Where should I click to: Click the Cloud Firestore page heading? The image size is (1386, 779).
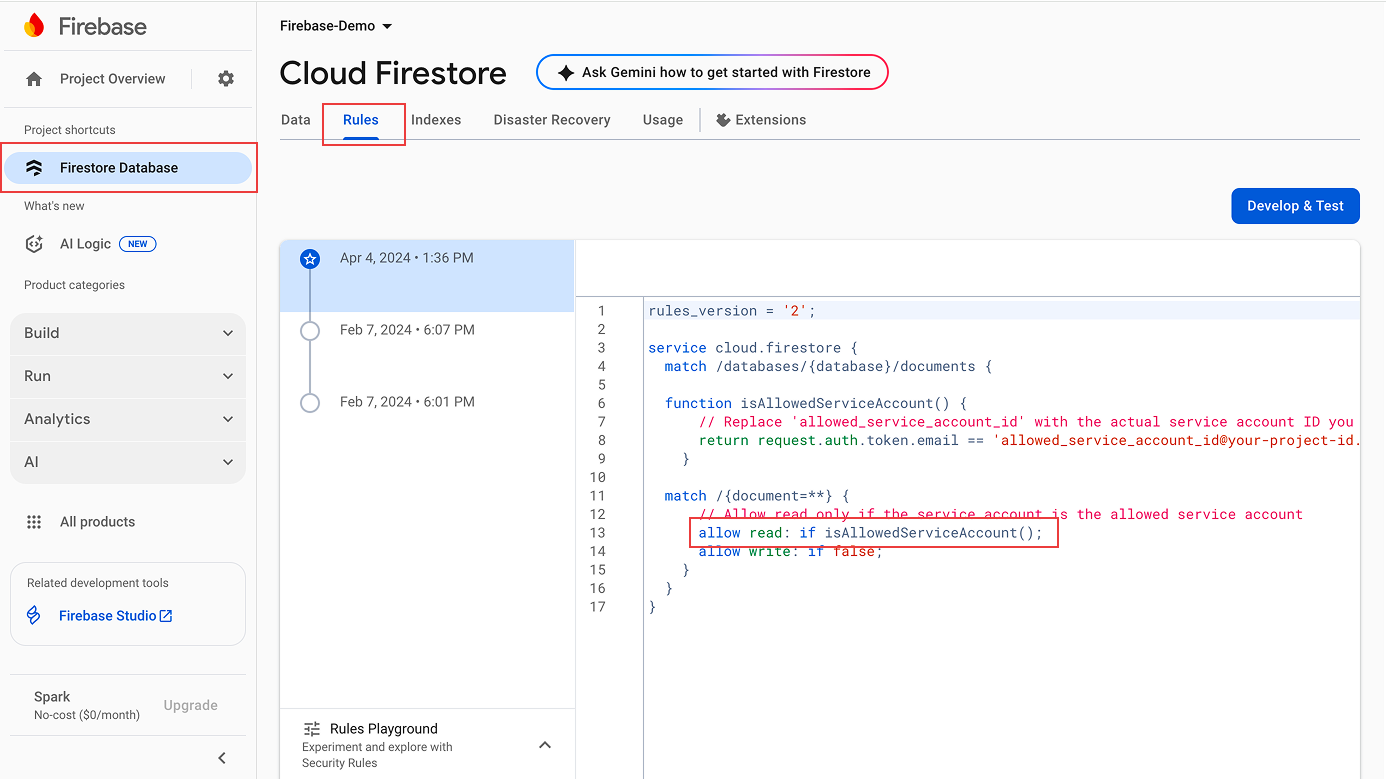point(393,73)
